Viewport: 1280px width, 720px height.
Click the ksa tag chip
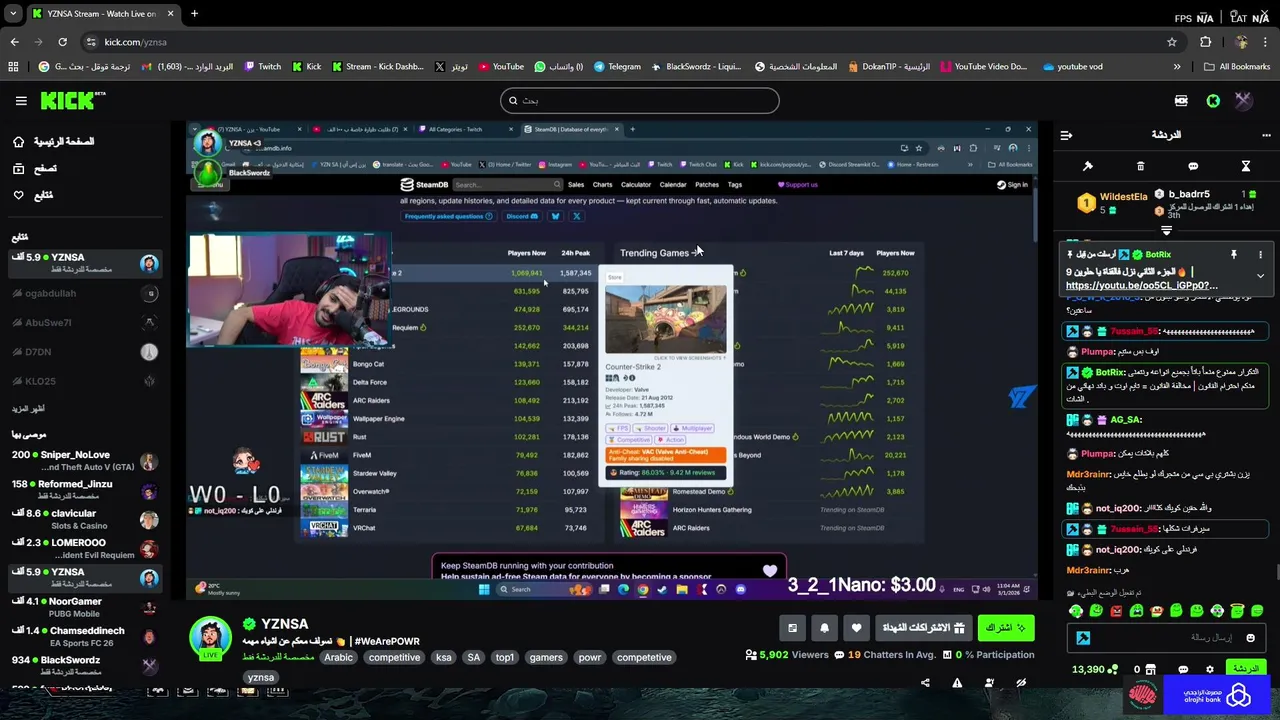point(443,658)
